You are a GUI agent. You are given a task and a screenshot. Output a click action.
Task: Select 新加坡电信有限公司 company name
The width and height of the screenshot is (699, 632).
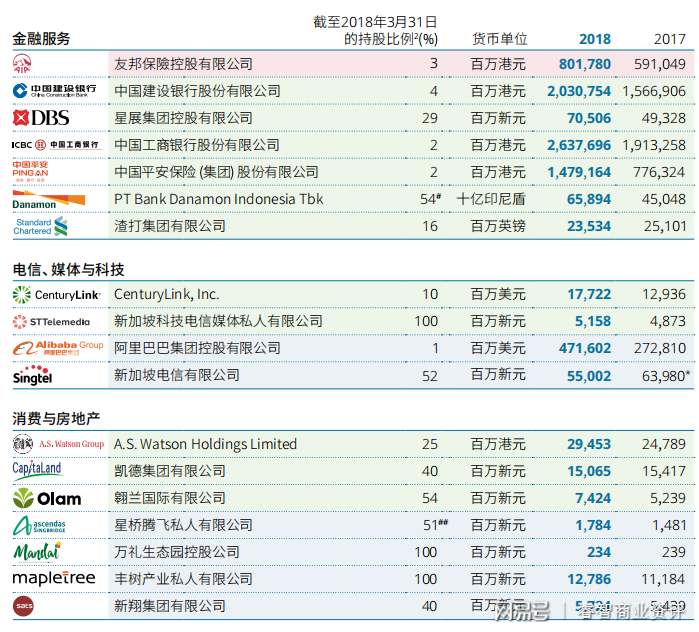click(177, 375)
